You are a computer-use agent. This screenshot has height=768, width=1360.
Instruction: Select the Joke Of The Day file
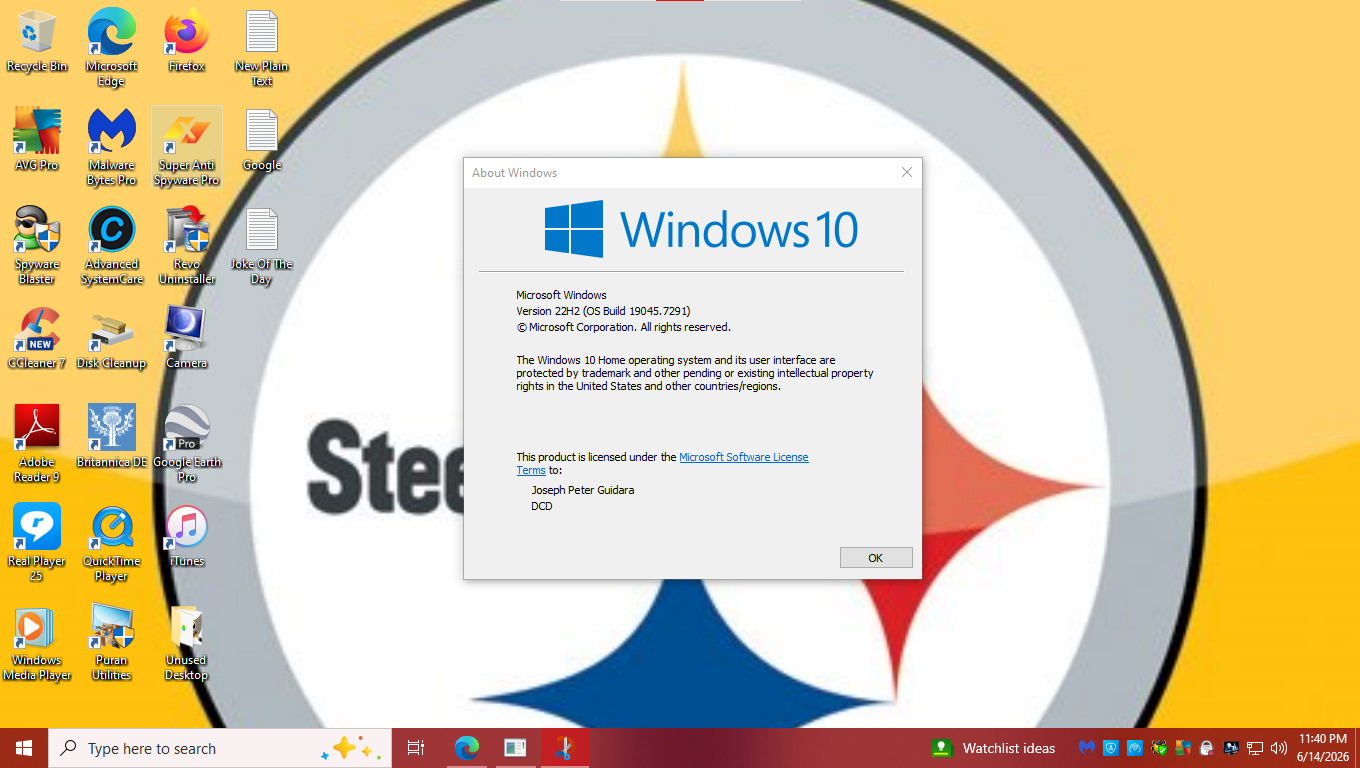(x=261, y=245)
